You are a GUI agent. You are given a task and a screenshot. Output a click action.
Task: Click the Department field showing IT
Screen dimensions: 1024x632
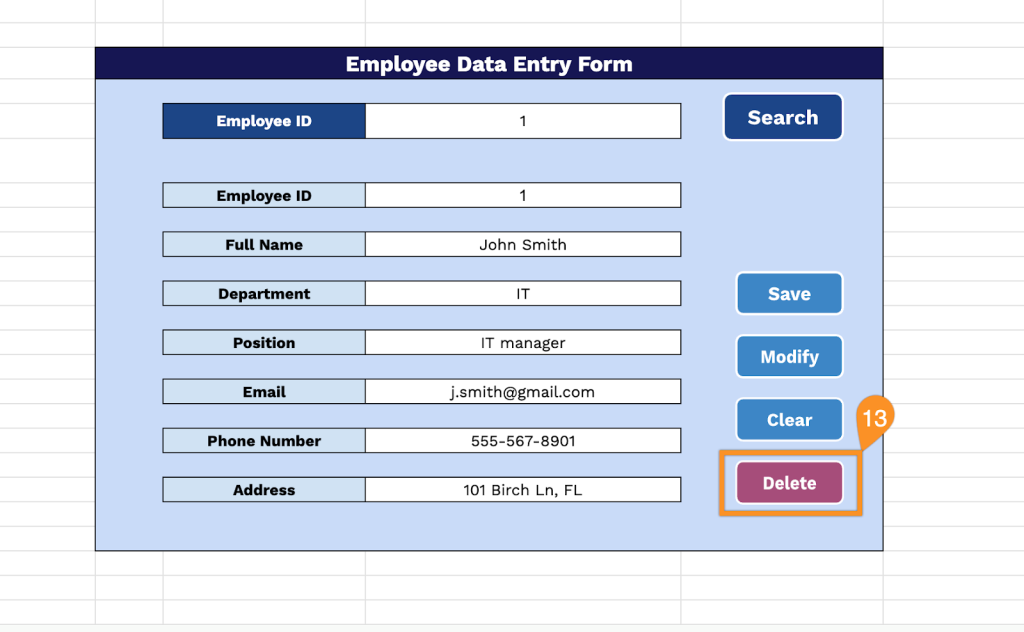click(x=522, y=293)
